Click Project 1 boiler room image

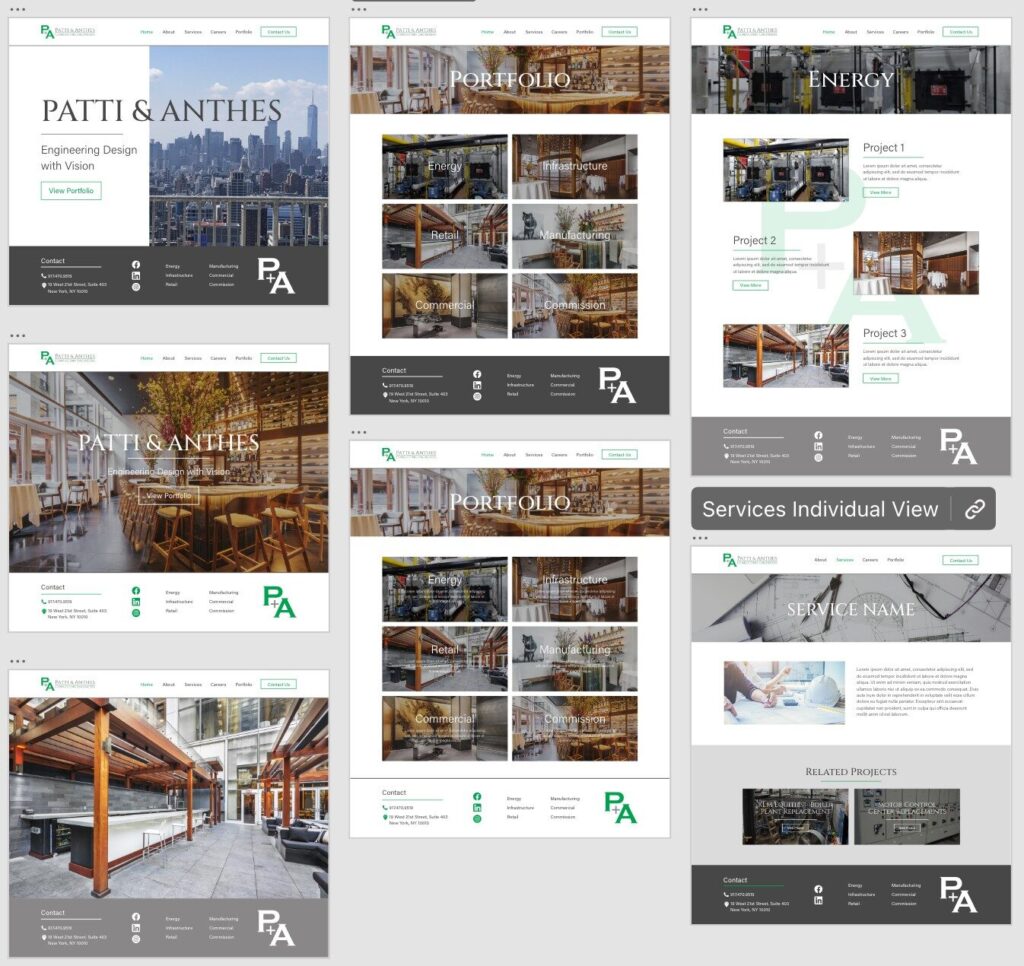tap(785, 170)
